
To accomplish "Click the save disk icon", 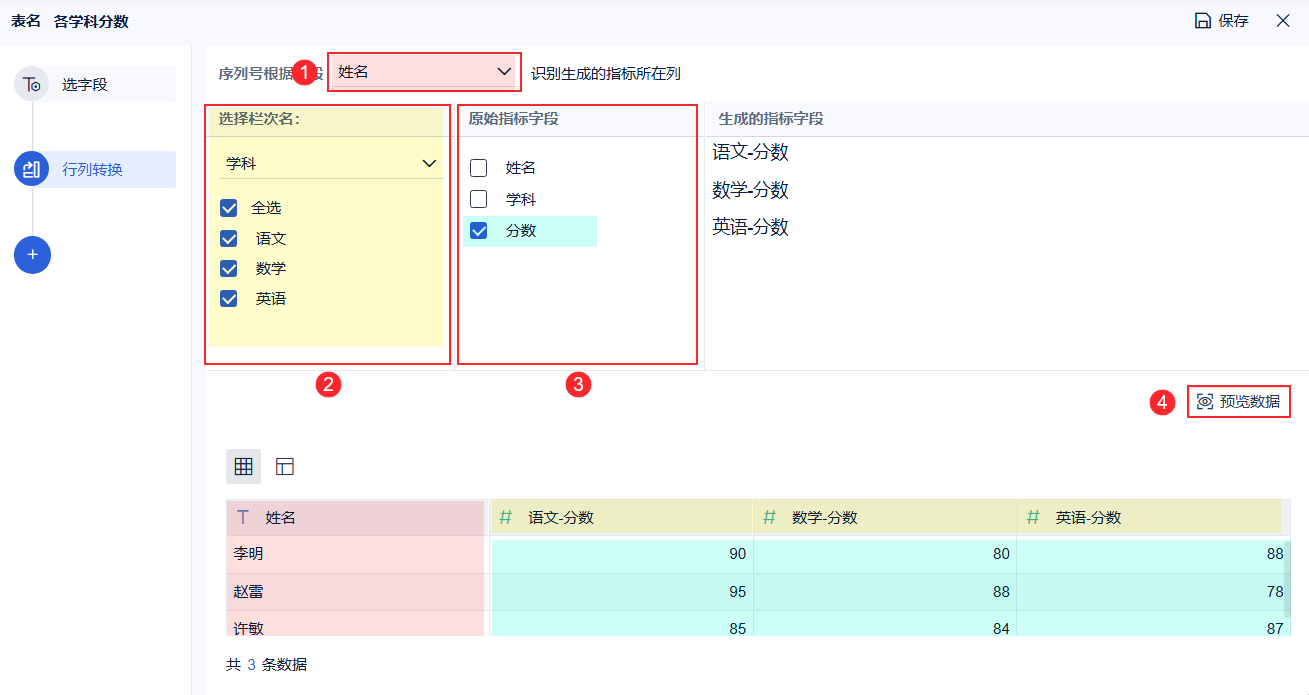I will 1203,21.
